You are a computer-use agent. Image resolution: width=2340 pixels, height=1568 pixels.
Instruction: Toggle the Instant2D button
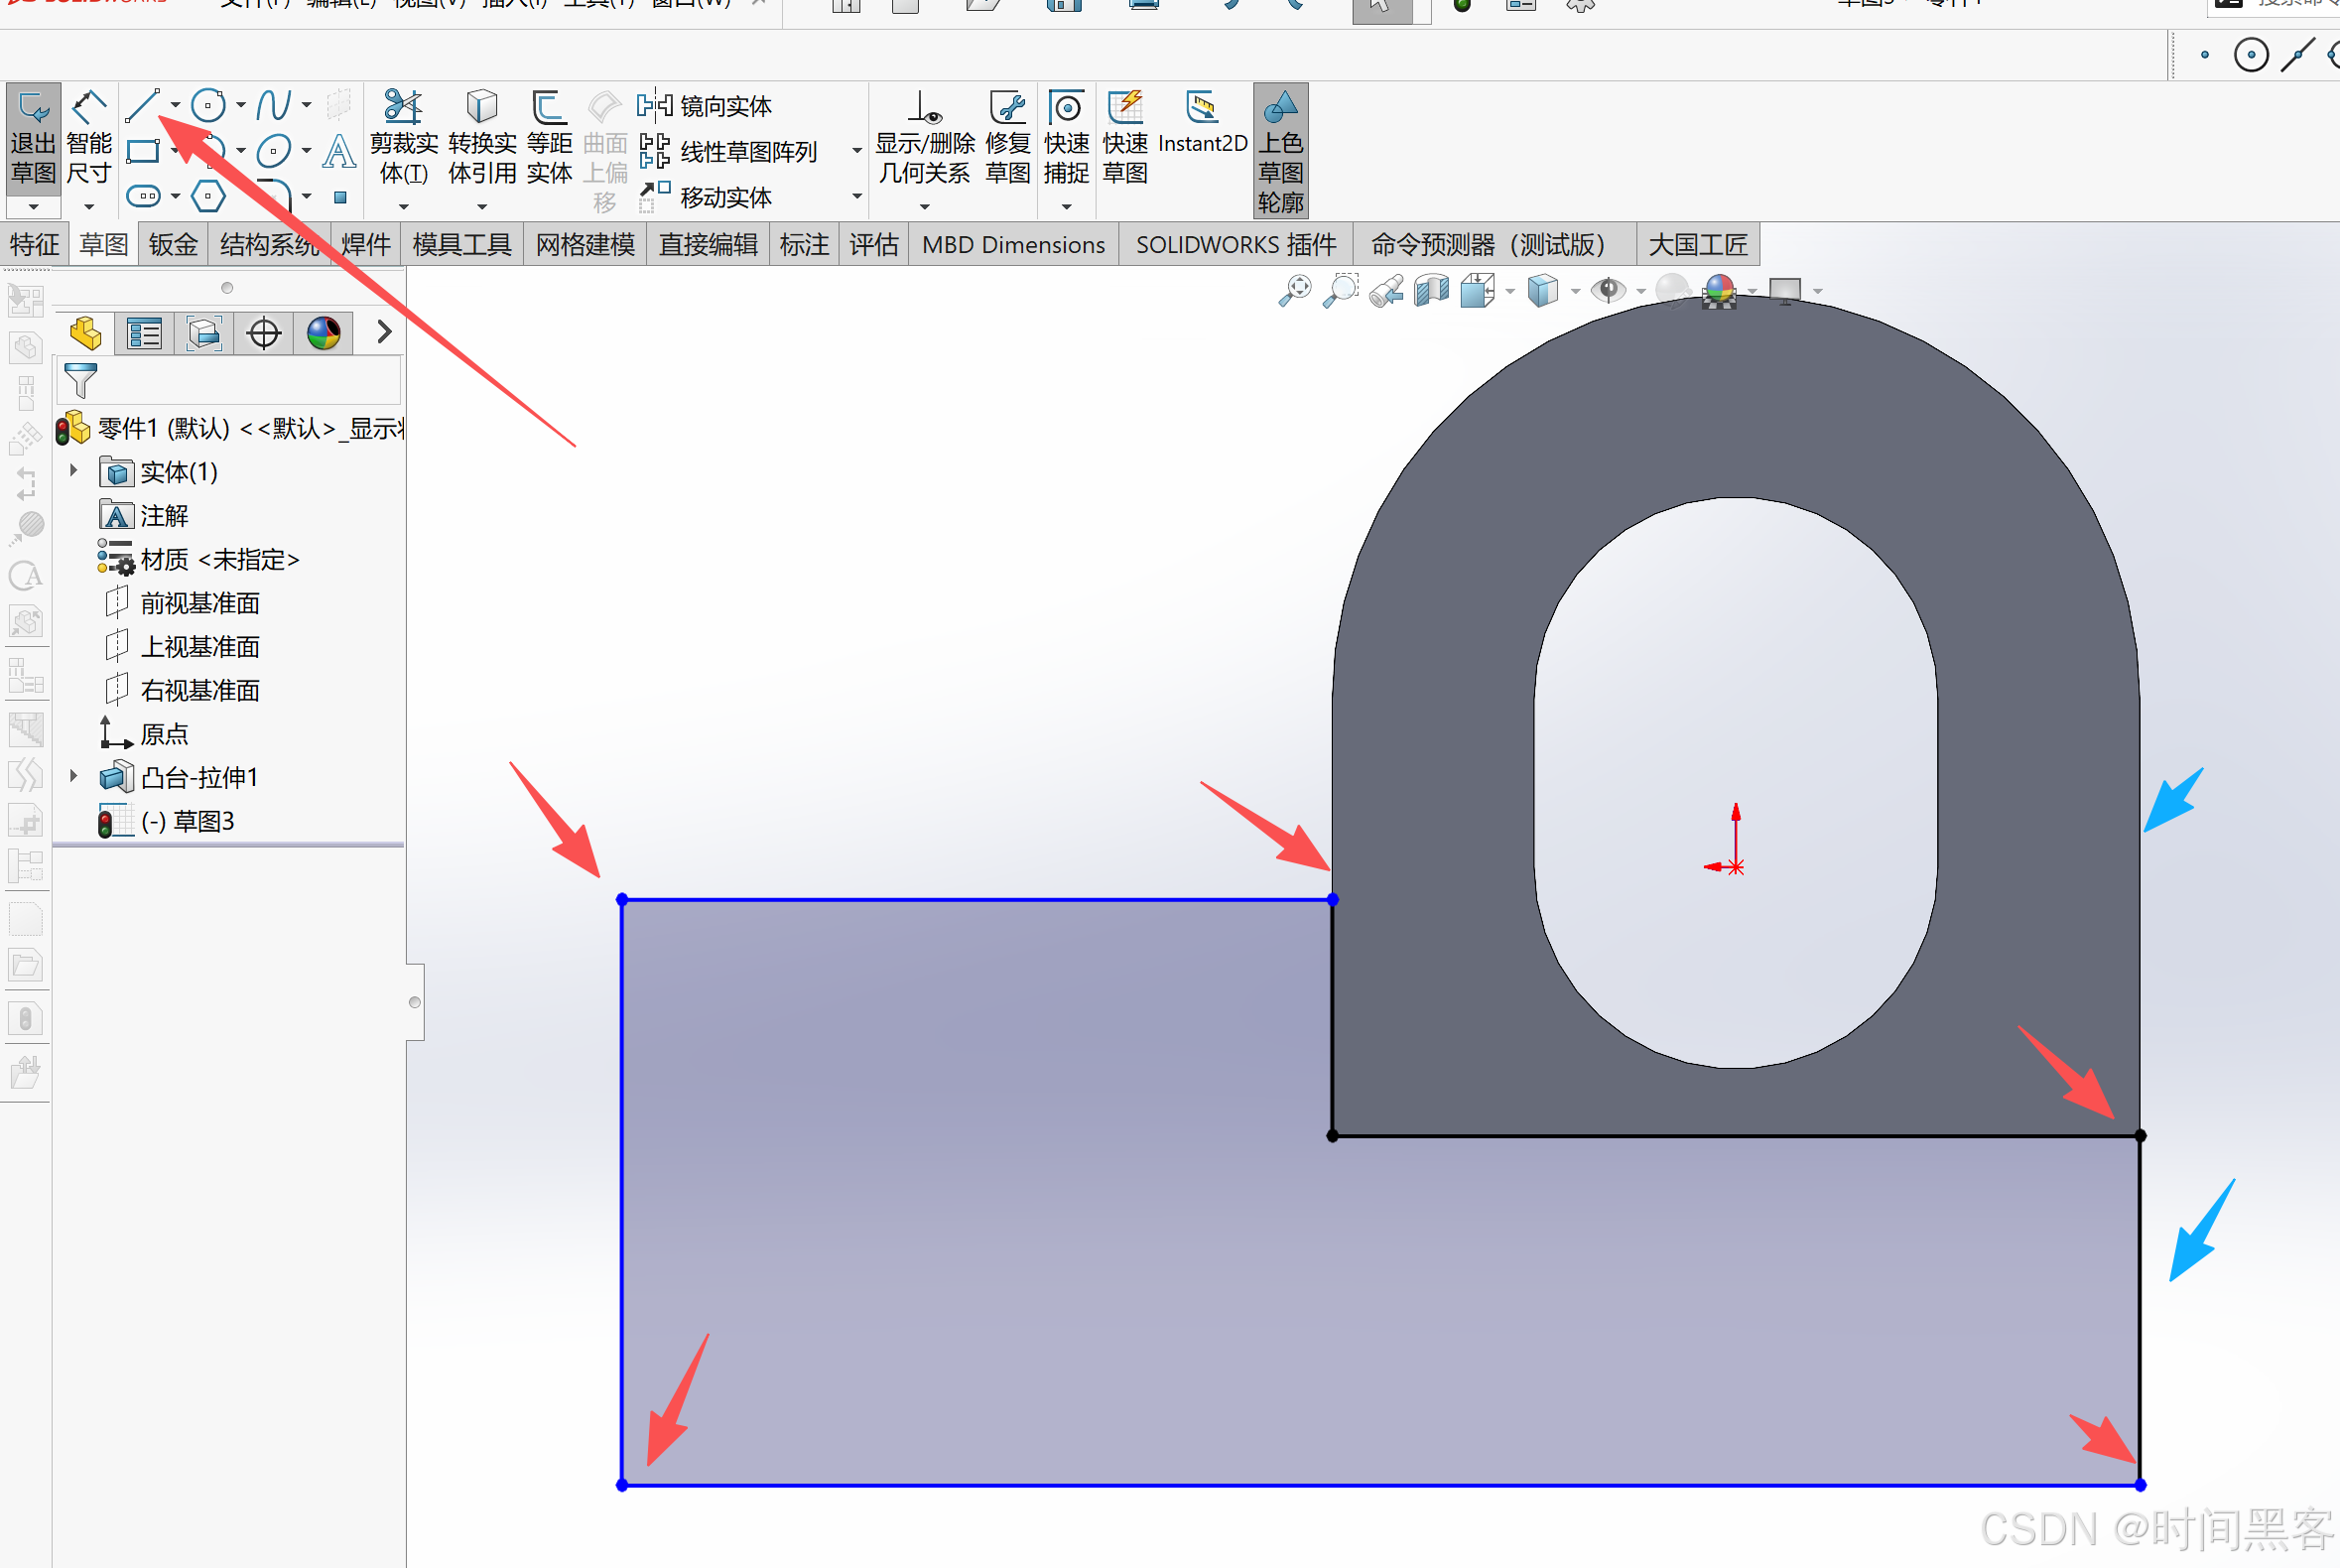coord(1201,122)
